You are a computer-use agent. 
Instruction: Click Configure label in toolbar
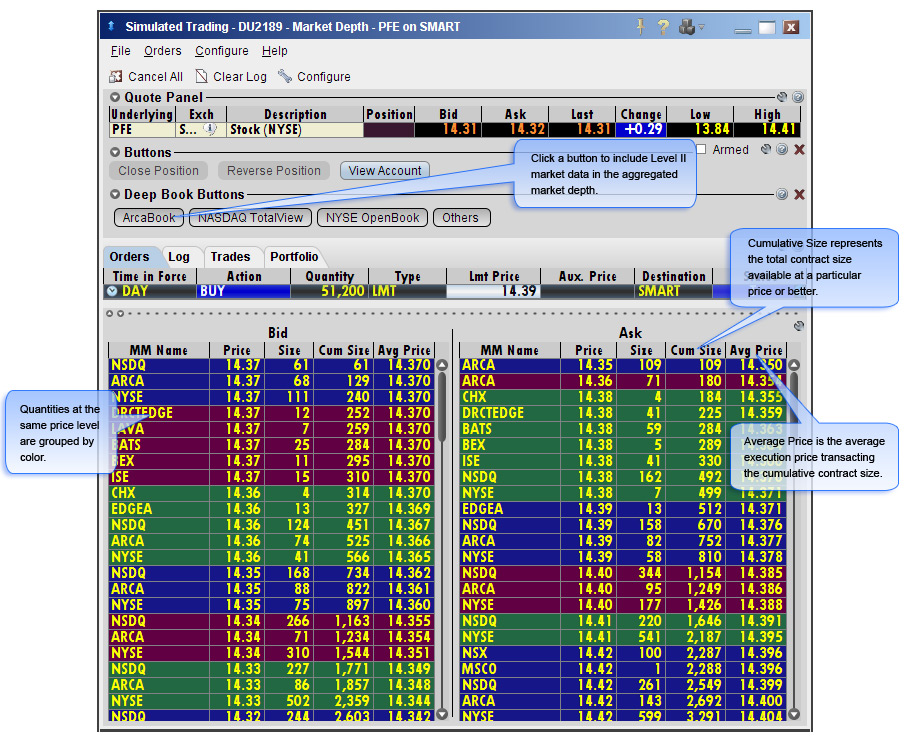324,77
